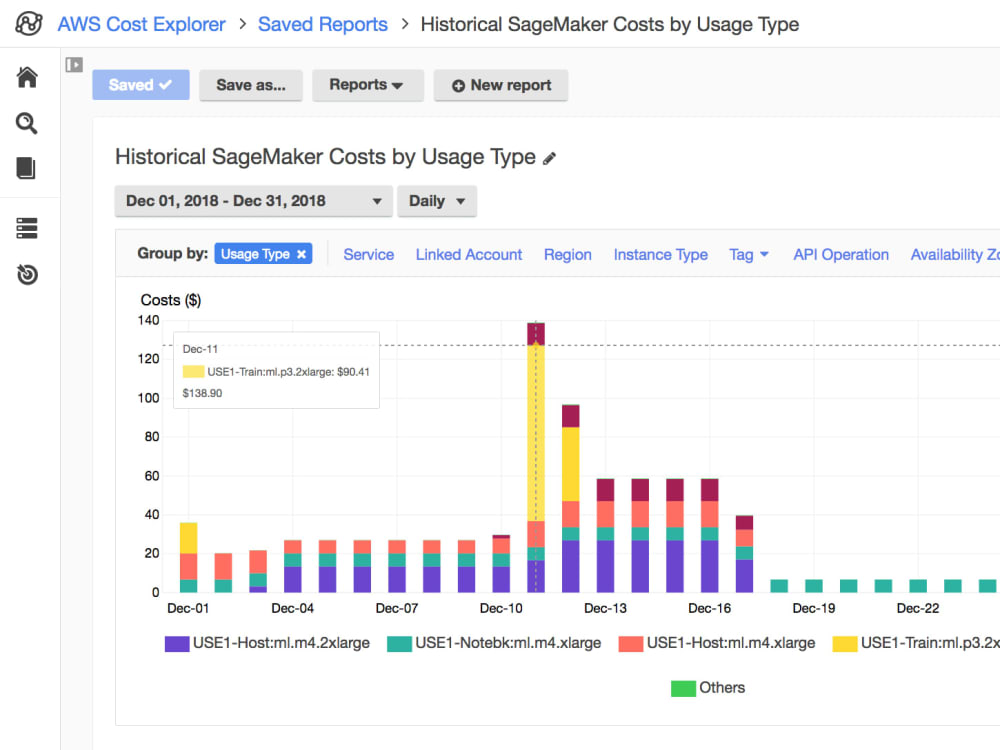Open the Cost Explorer home icon
Viewport: 1000px width, 750px height.
[27, 75]
